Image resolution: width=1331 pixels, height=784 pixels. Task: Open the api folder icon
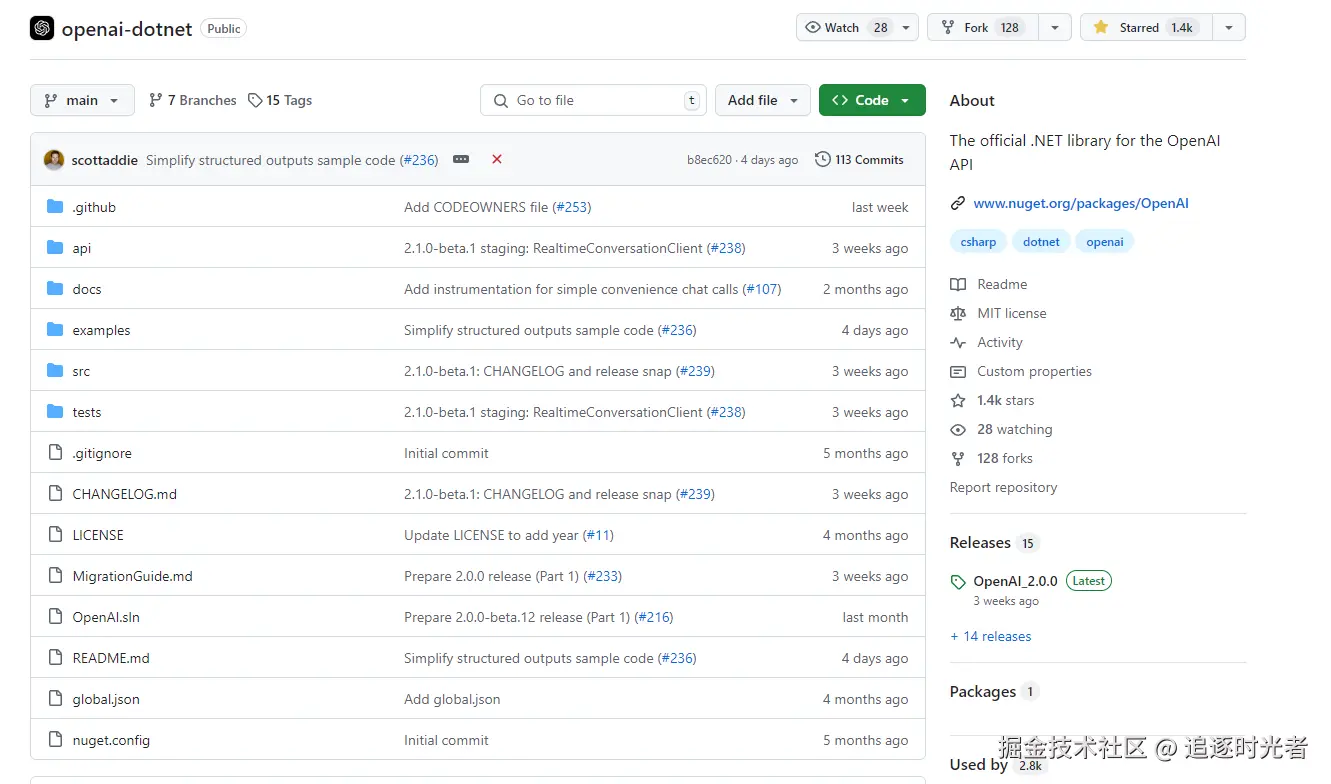pyautogui.click(x=55, y=248)
